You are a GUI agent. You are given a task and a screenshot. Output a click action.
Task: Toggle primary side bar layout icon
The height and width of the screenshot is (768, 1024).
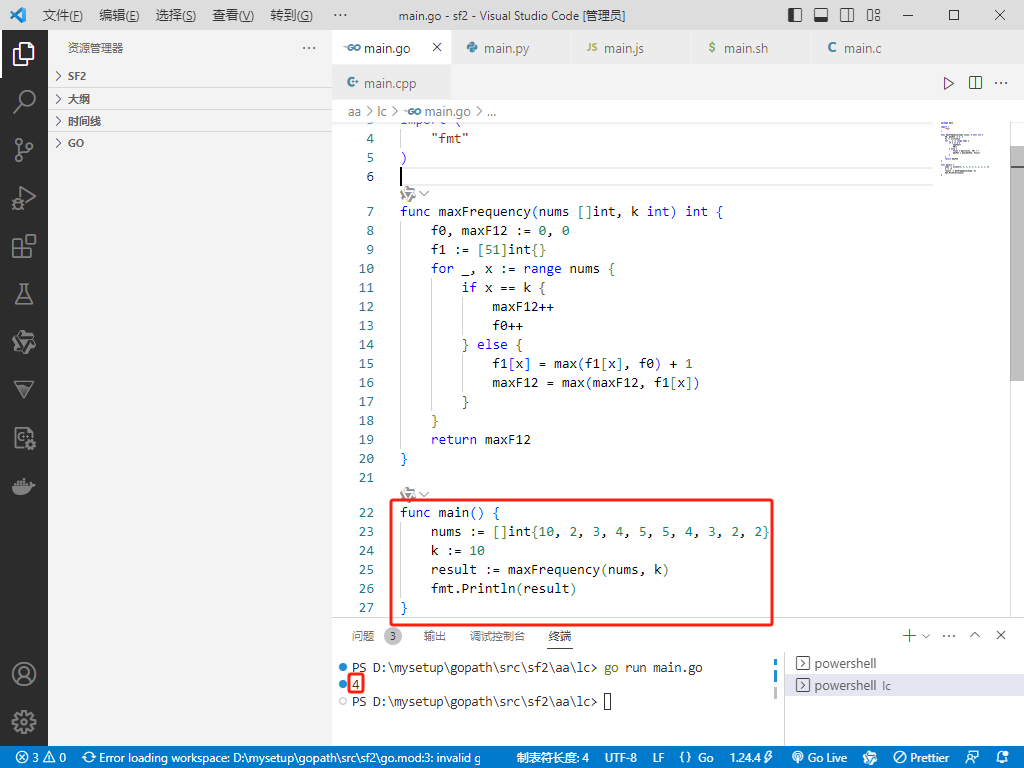point(795,15)
